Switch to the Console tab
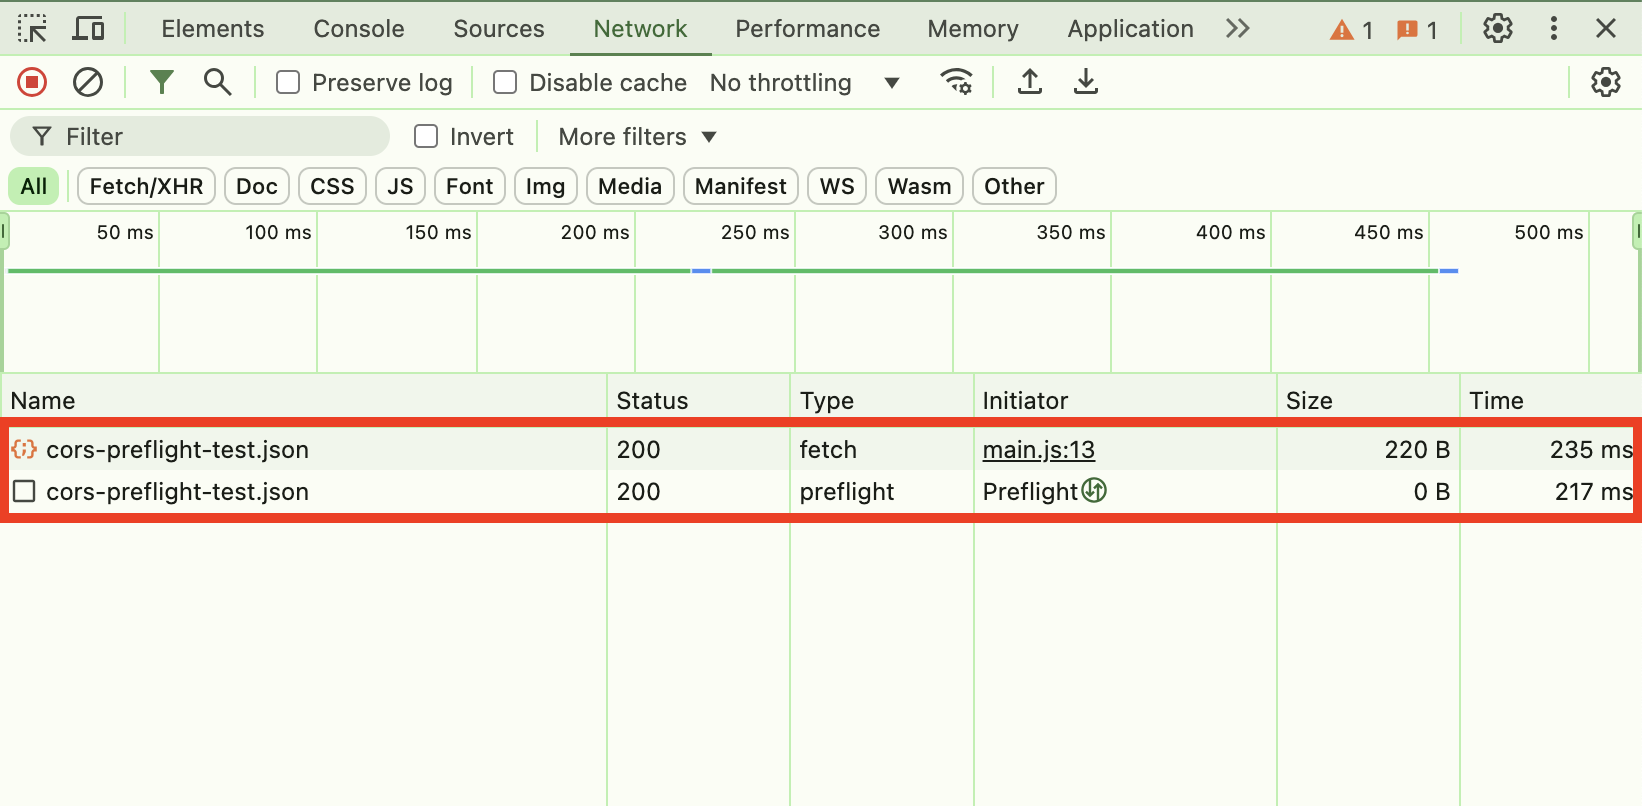This screenshot has height=806, width=1642. [x=358, y=29]
